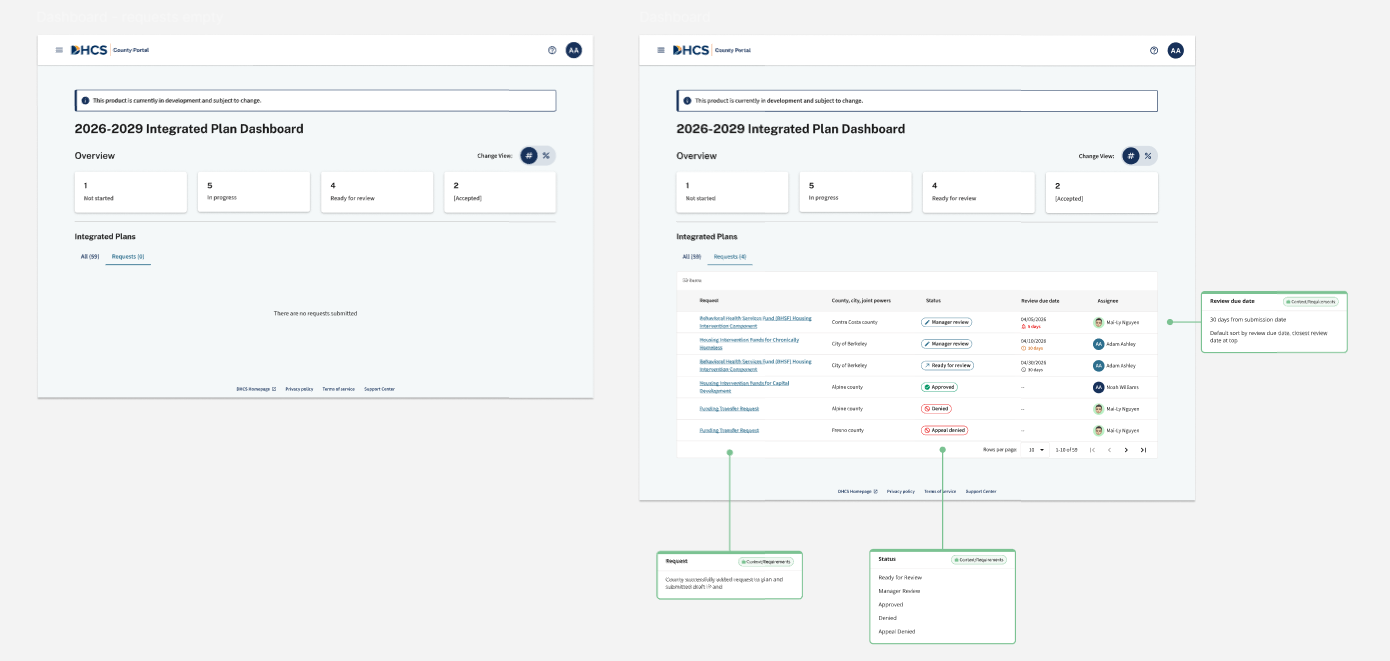Click 'There are no requests submitted' message
This screenshot has height=661, width=1390.
point(315,313)
